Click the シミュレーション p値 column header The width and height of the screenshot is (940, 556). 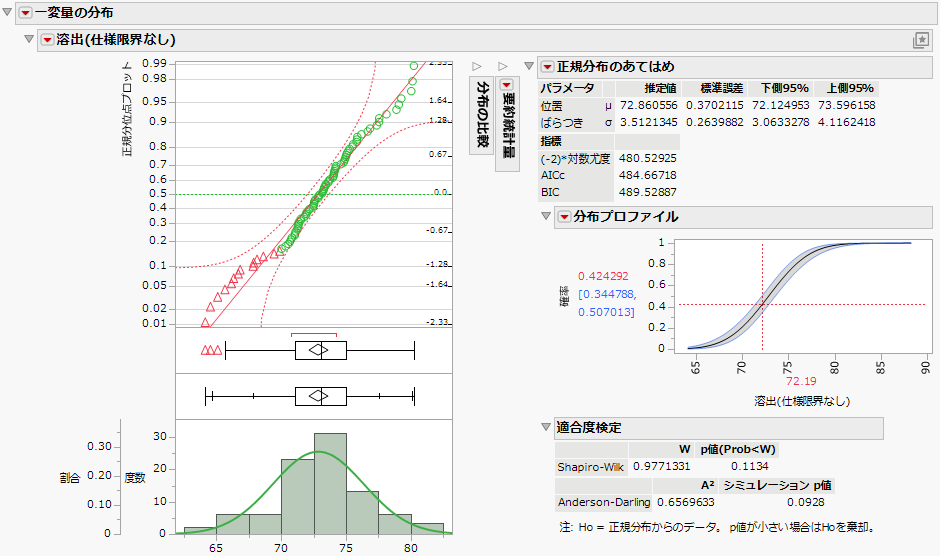pos(778,485)
